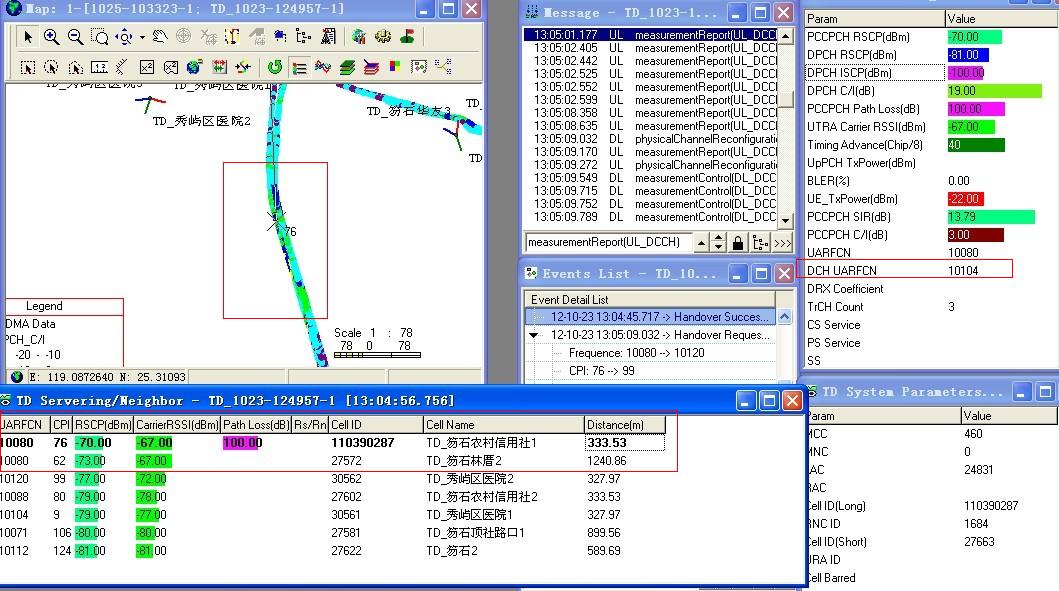The height and width of the screenshot is (591, 1059).
Task: Click the tree view icon in Message window
Action: coord(760,242)
